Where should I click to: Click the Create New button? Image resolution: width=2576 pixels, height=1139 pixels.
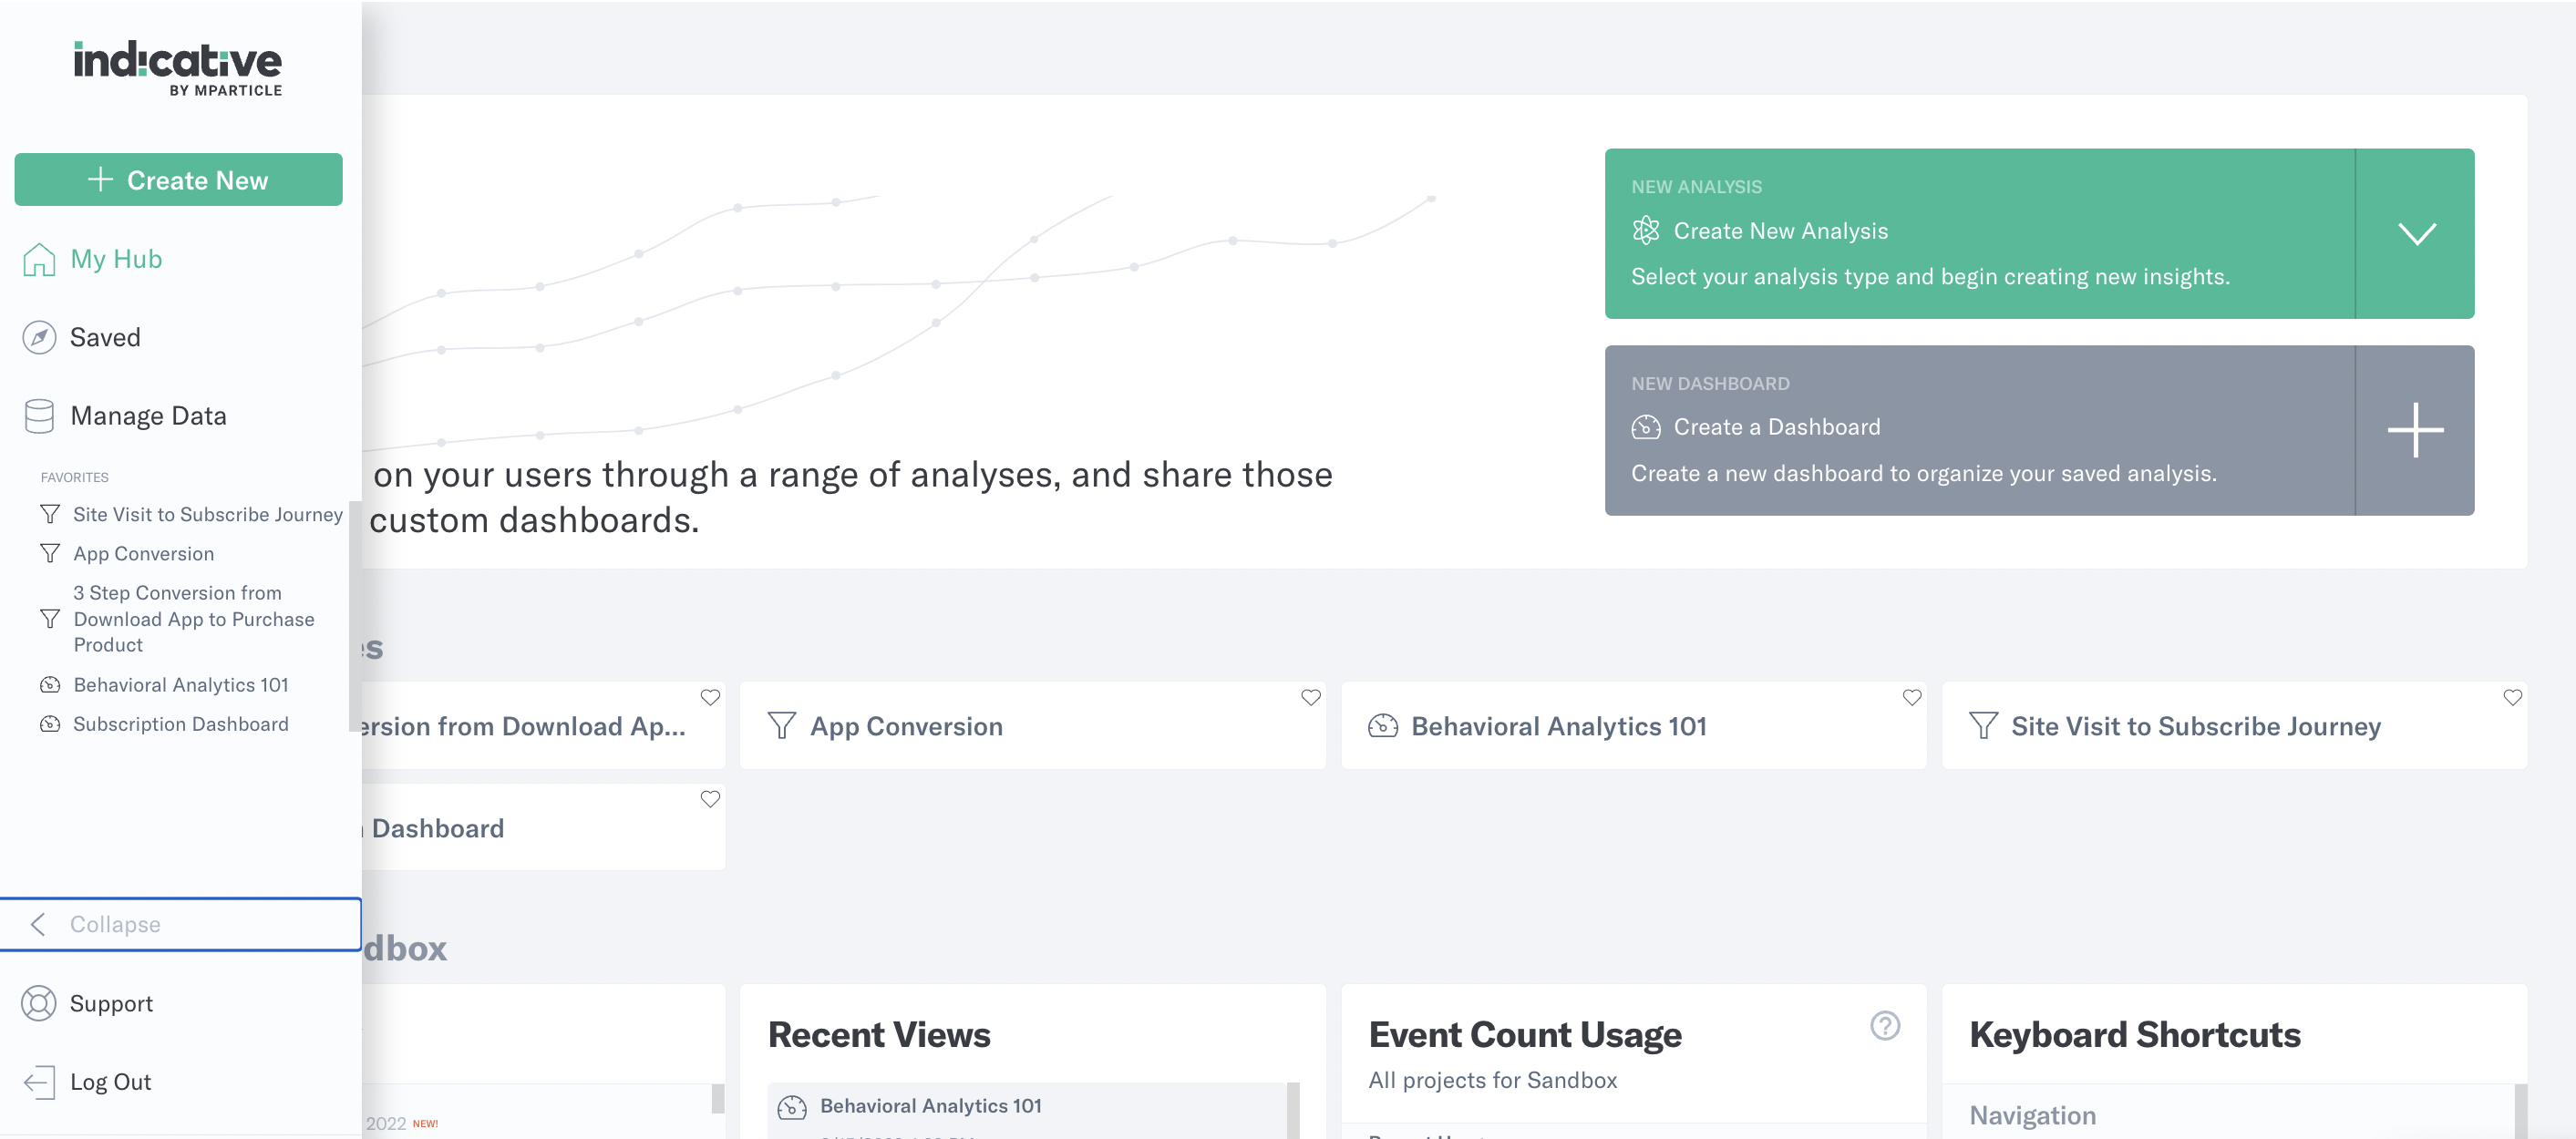[179, 179]
